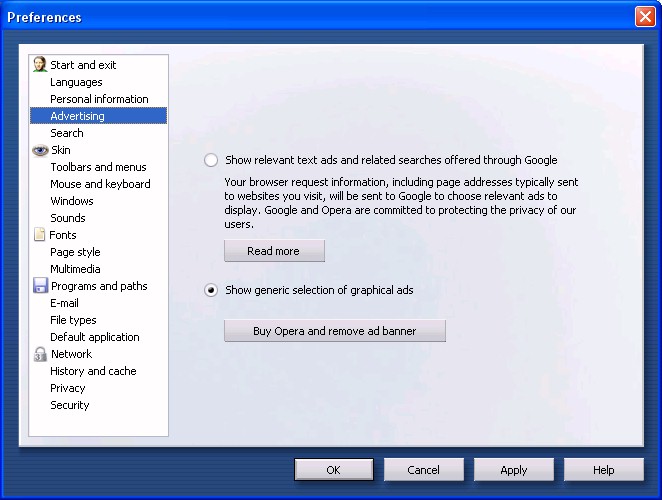Viewport: 662px width, 500px height.
Task: Open the File types page
Action: click(x=73, y=320)
